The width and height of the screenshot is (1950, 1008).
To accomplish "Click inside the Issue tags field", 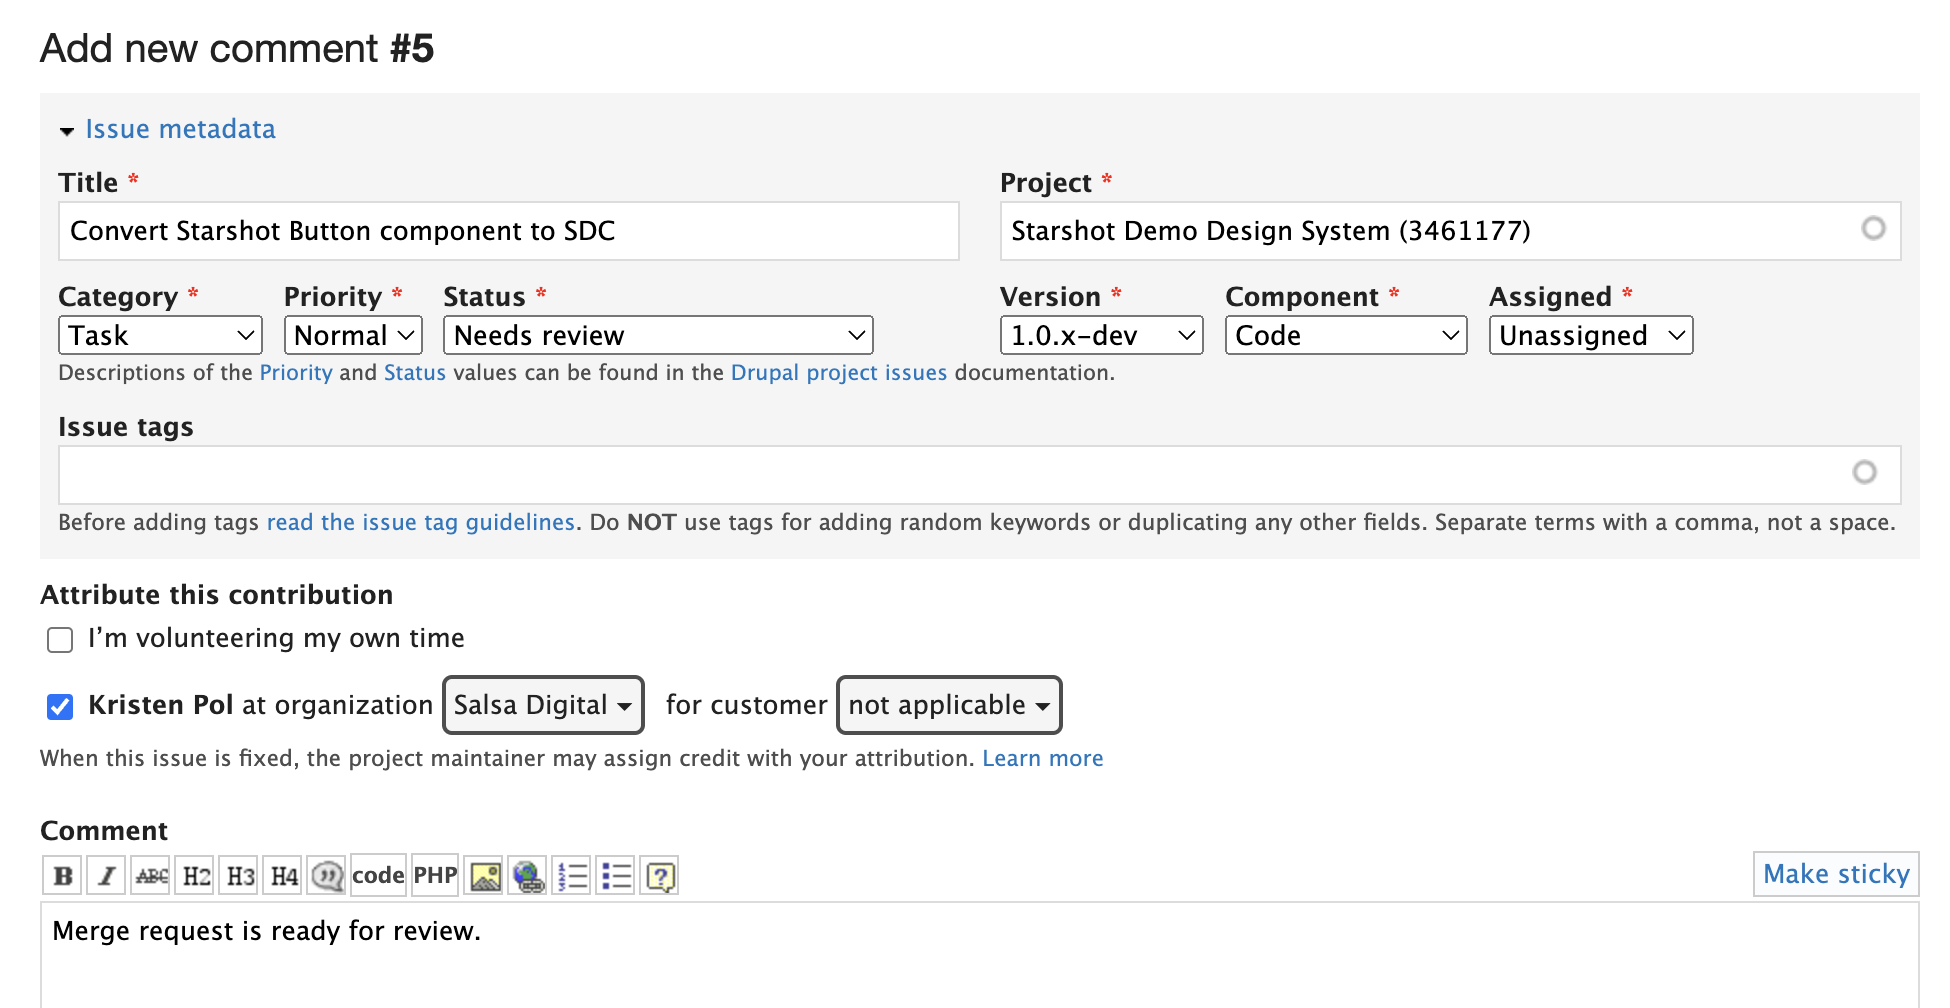I will 900,474.
